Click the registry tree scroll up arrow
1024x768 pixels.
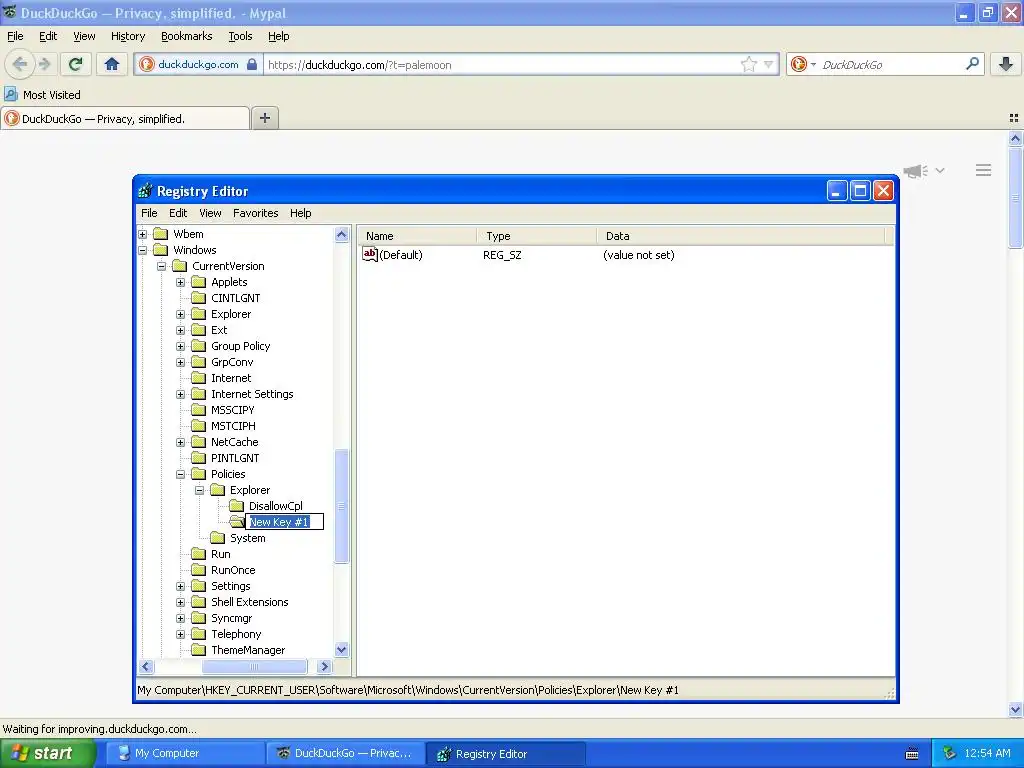[x=342, y=234]
